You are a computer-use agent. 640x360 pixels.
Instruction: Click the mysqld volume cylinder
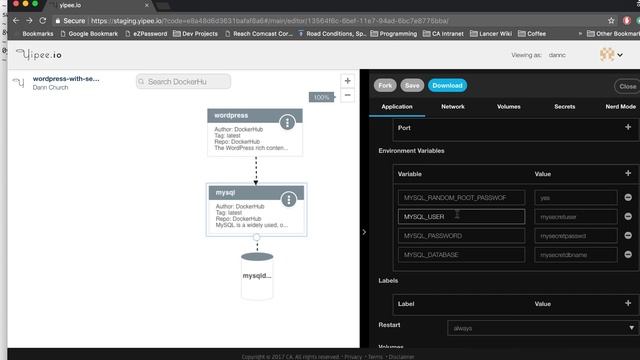(x=257, y=276)
